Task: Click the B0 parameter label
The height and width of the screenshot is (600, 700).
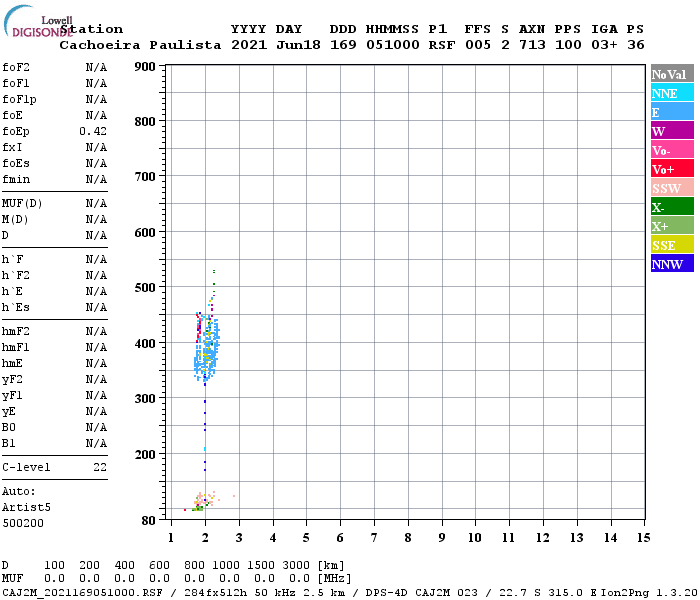Action: (8, 428)
